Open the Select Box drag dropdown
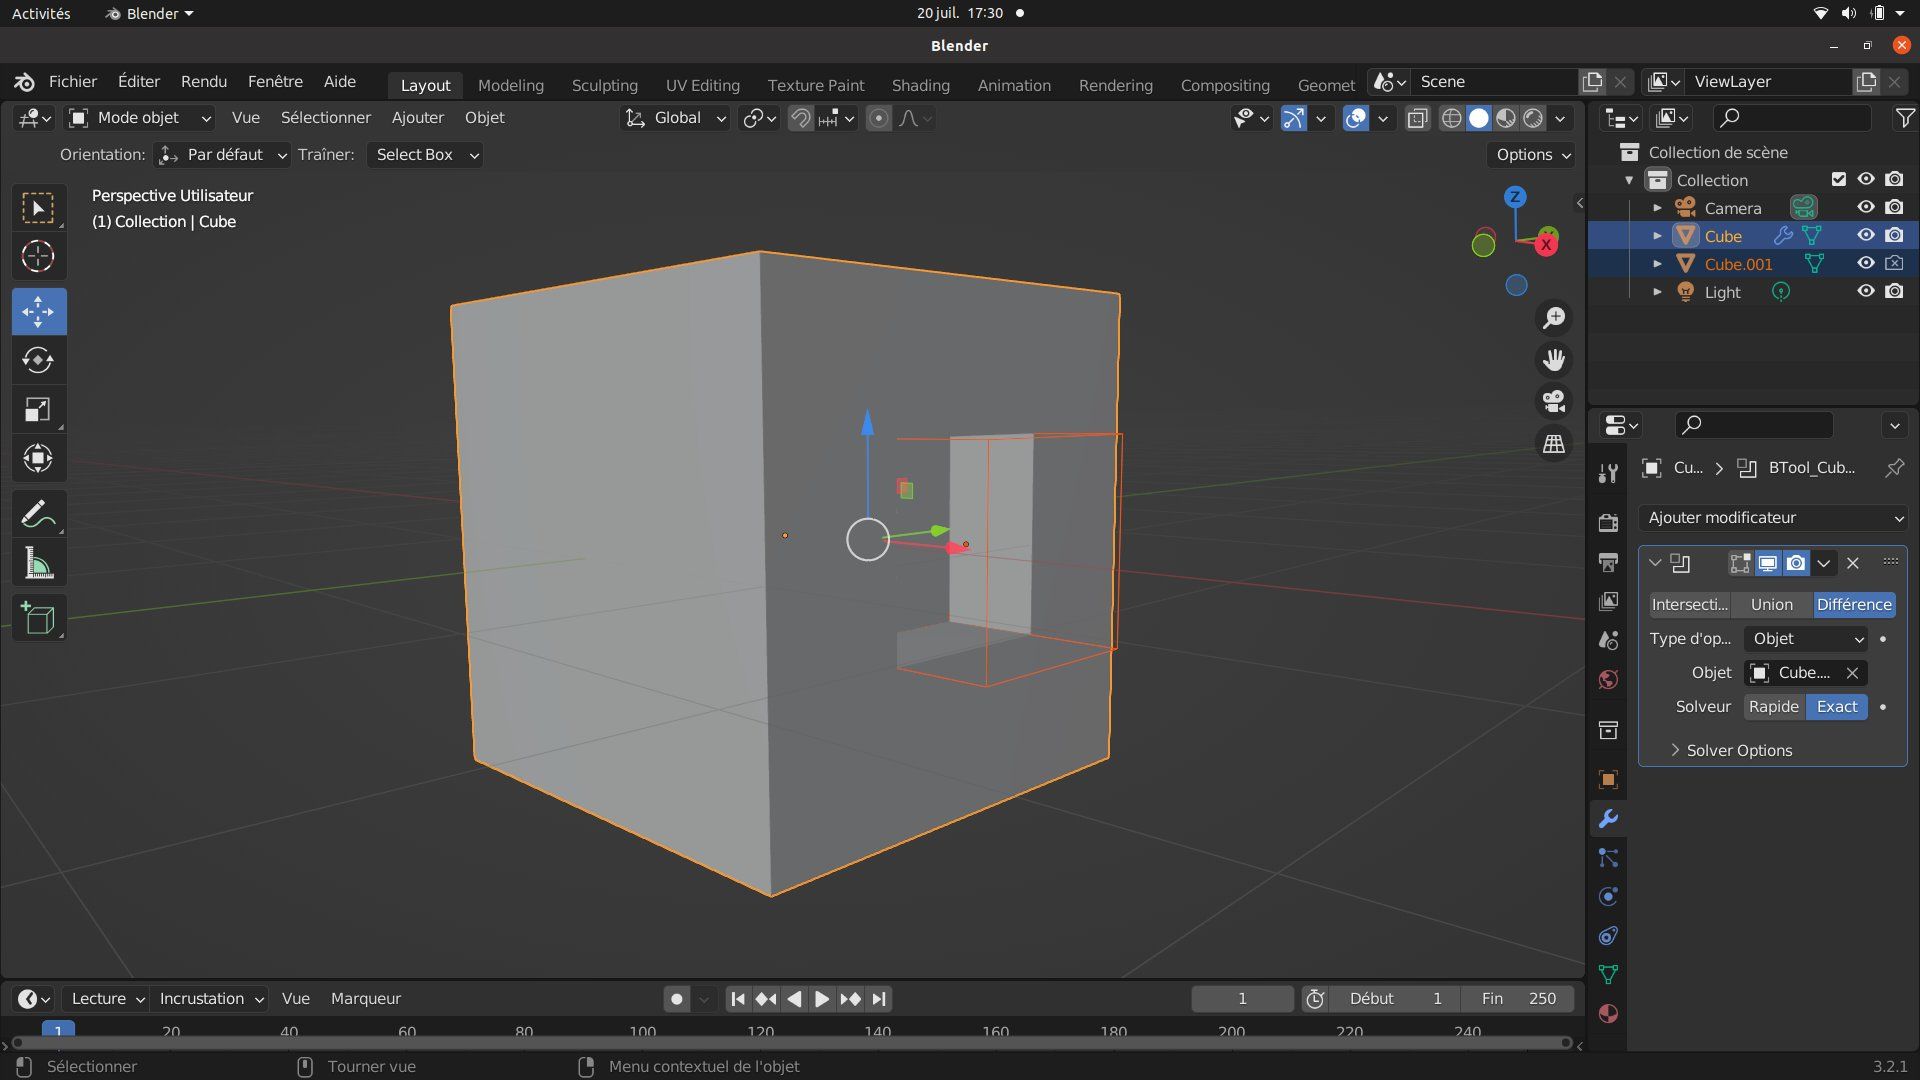 [424, 155]
